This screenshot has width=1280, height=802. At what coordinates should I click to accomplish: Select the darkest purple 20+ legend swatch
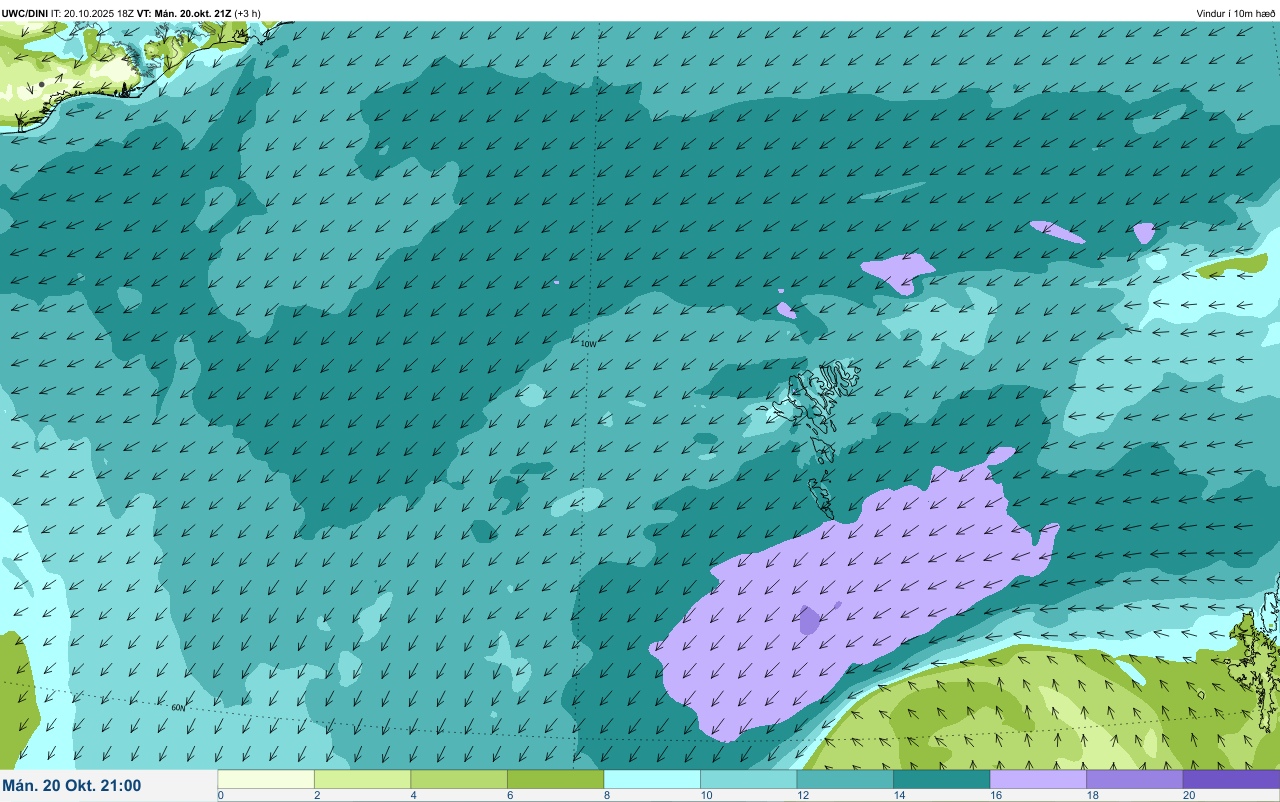1231,779
